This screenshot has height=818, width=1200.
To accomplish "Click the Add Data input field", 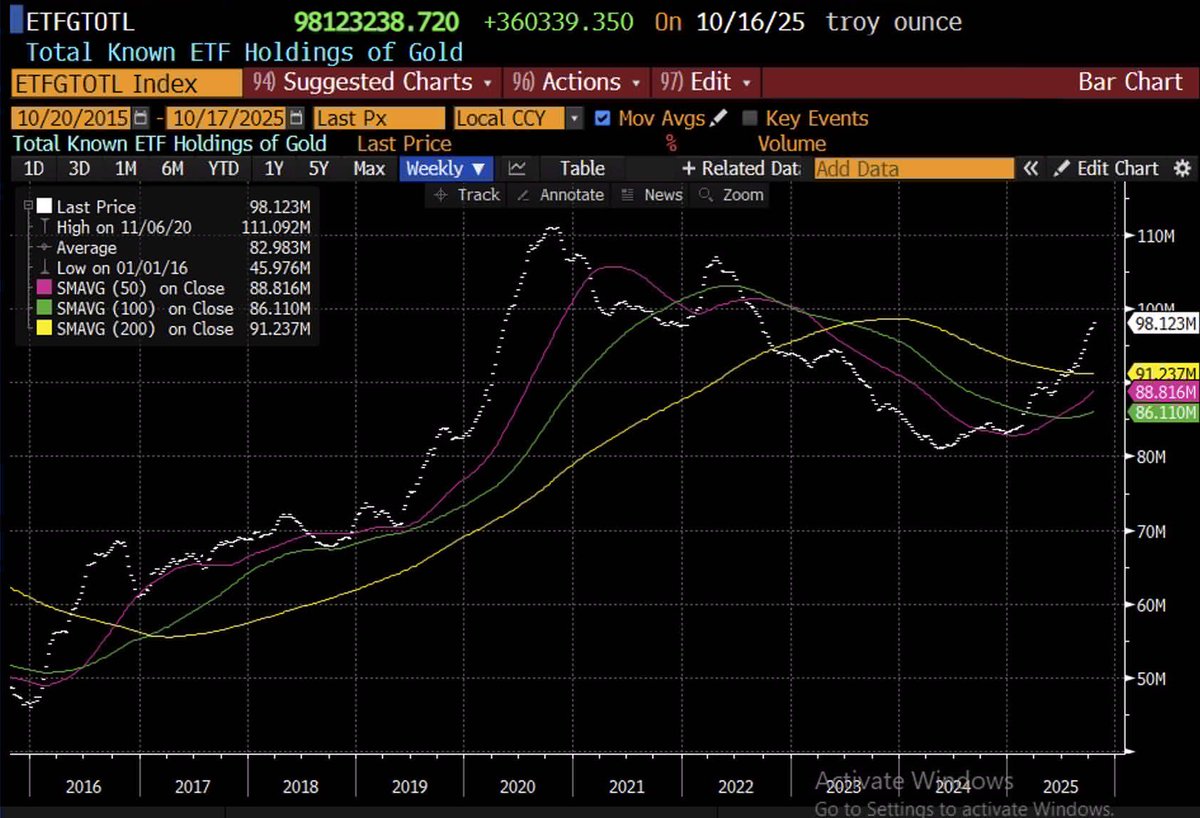I will (914, 169).
